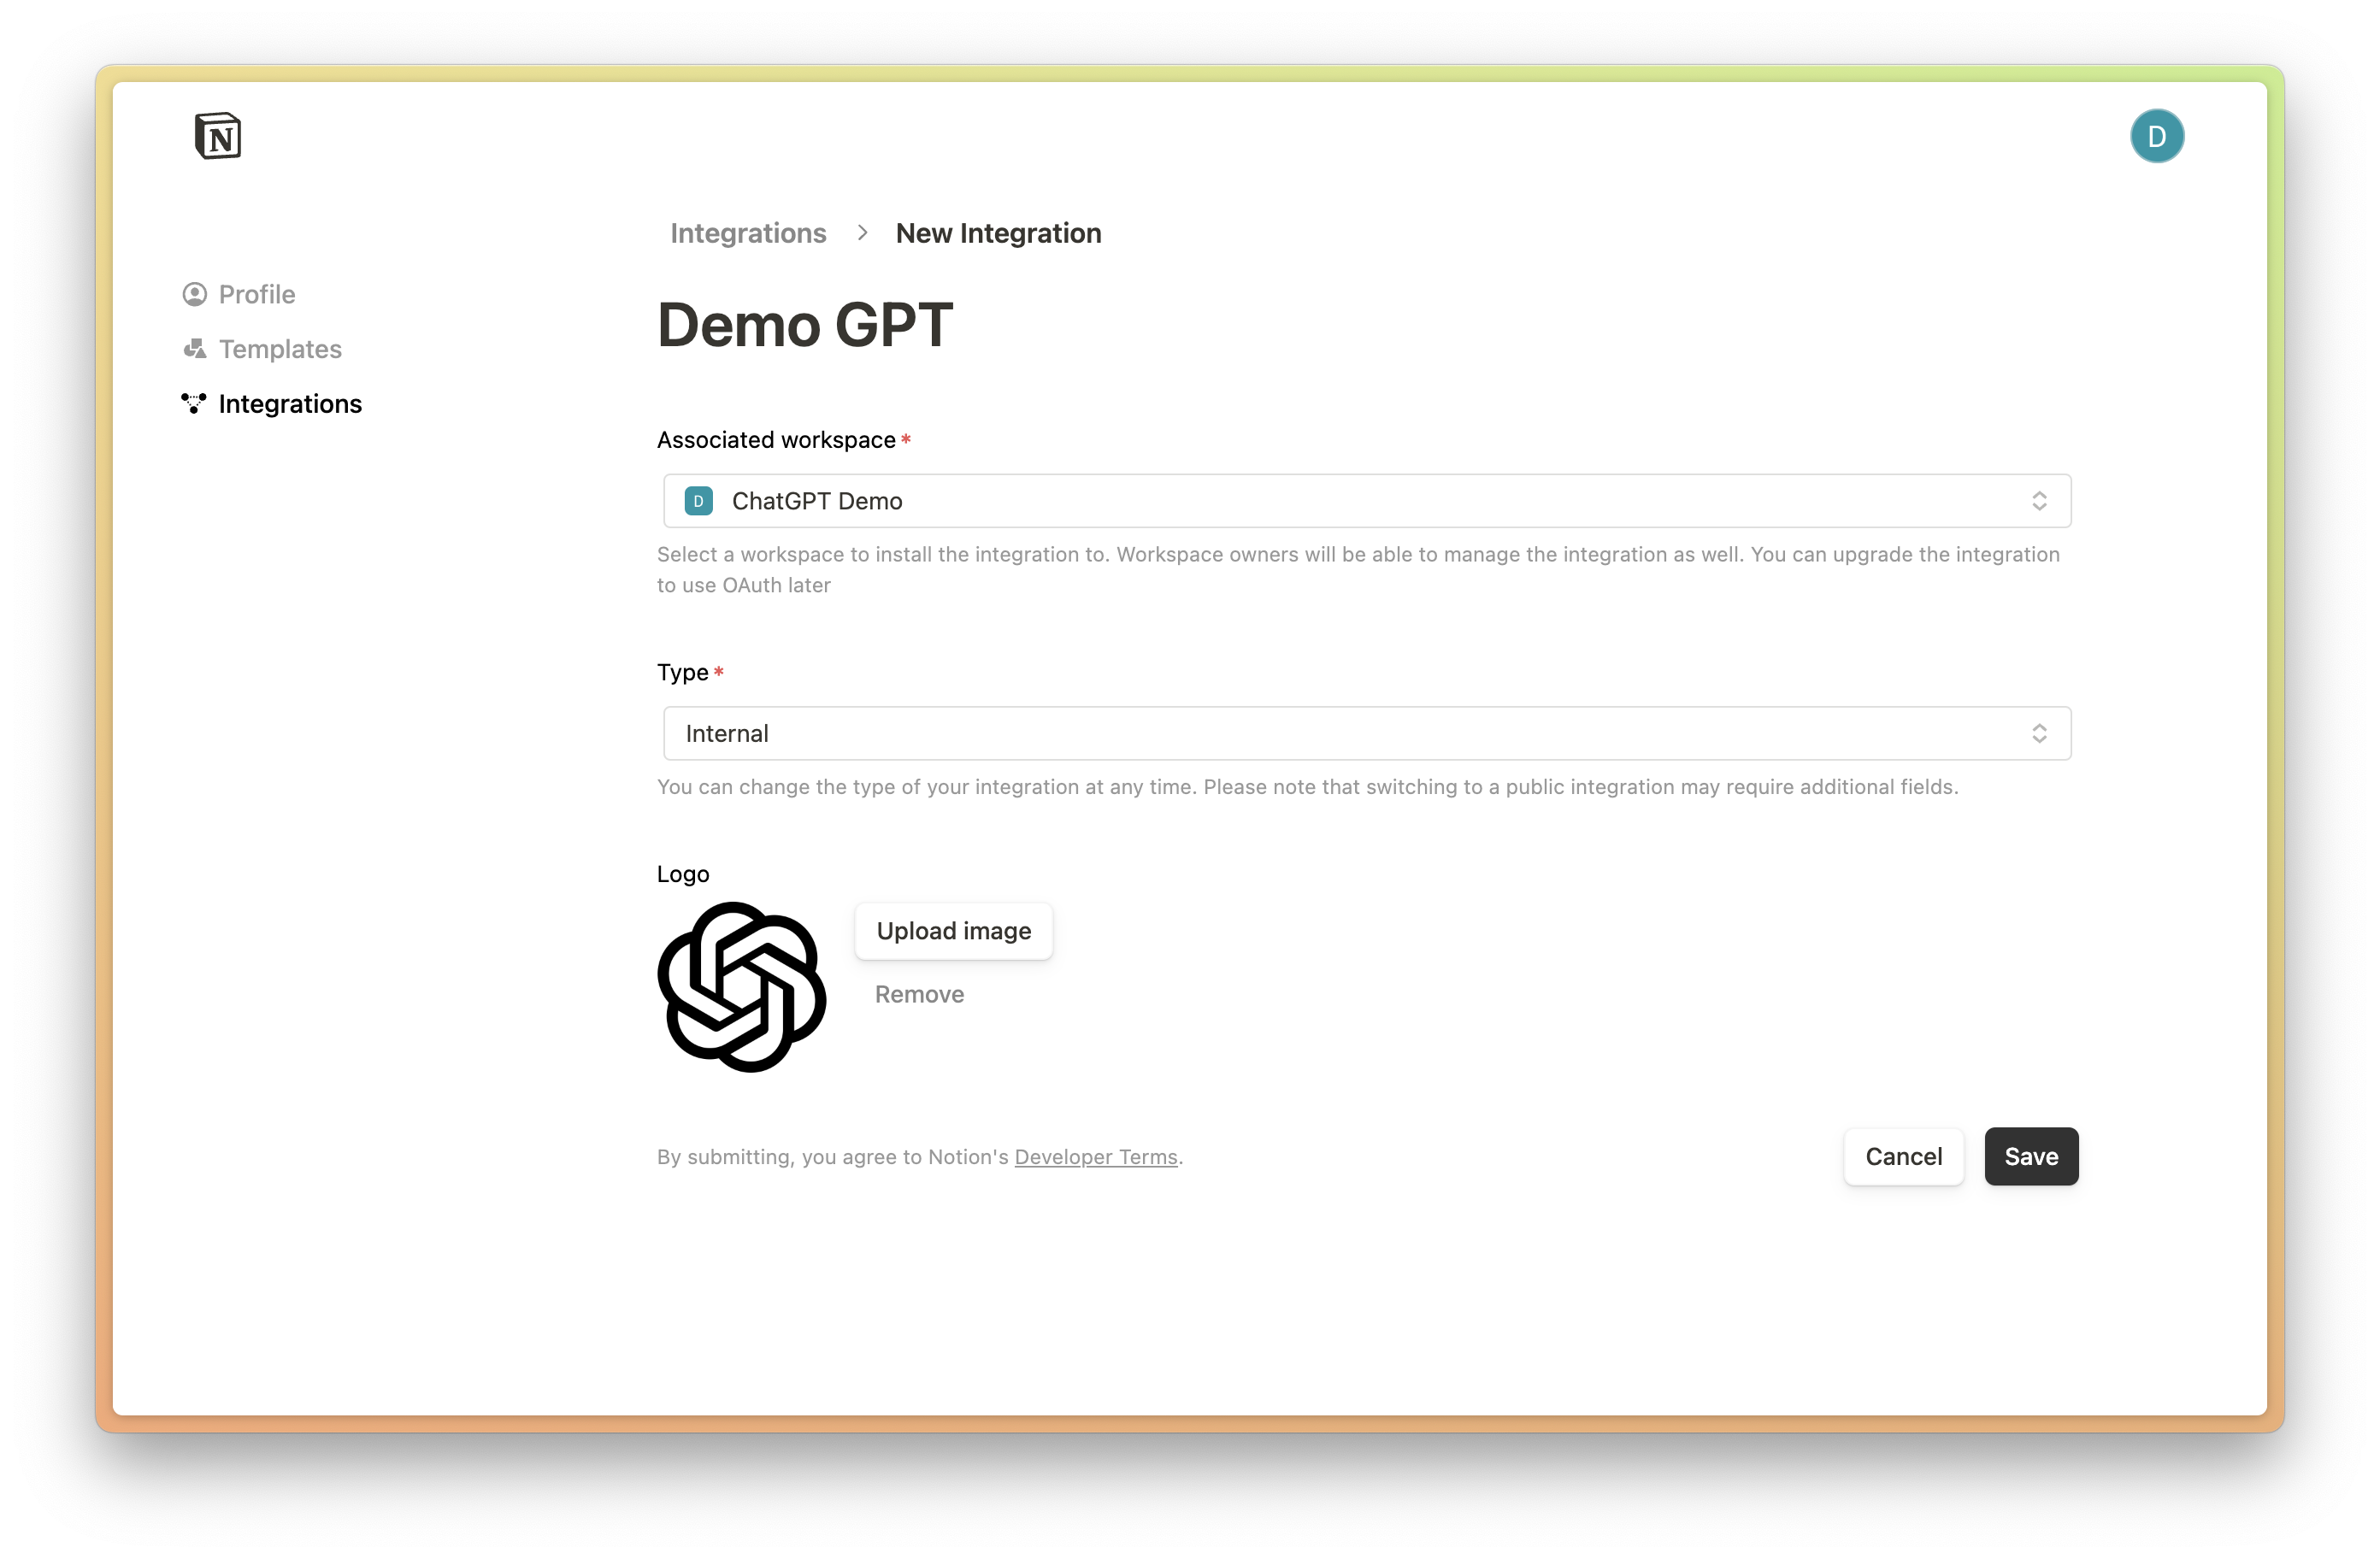Click the Remove logo option
Viewport: 2380px width, 1559px height.
919,991
